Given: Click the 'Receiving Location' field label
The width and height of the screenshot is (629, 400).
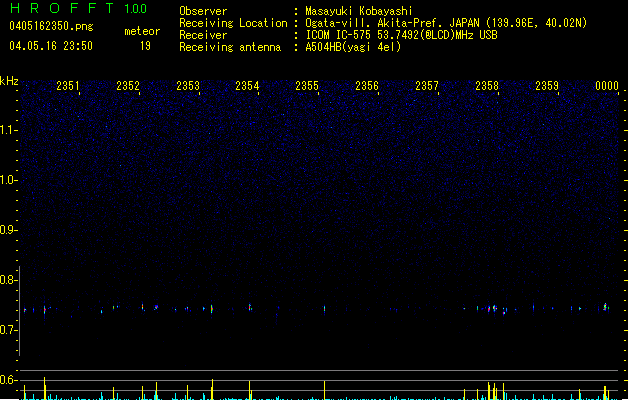Looking at the screenshot, I should pyautogui.click(x=233, y=23).
